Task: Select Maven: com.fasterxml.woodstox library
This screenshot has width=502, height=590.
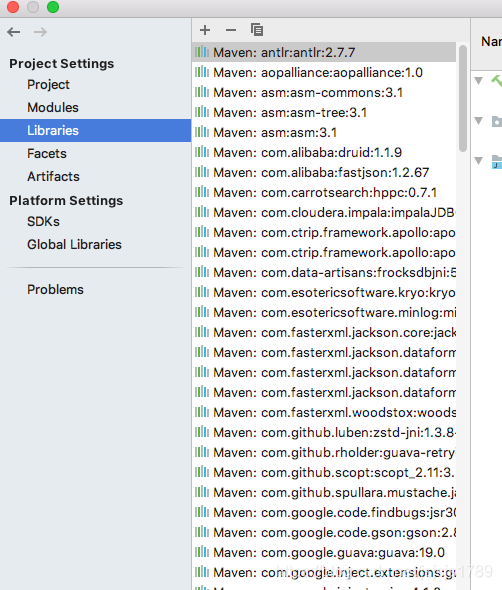Action: (324, 412)
